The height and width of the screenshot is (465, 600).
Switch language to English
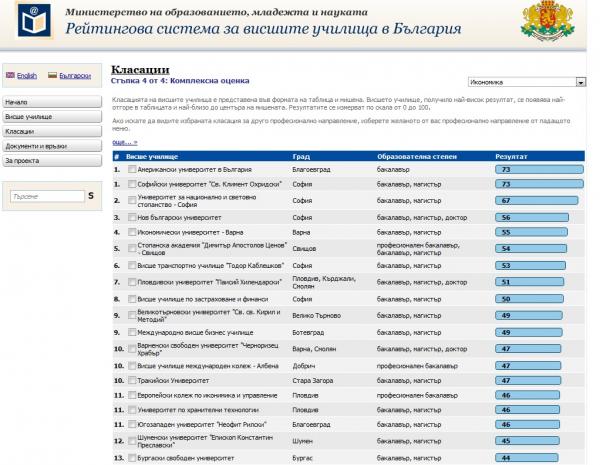click(x=27, y=75)
